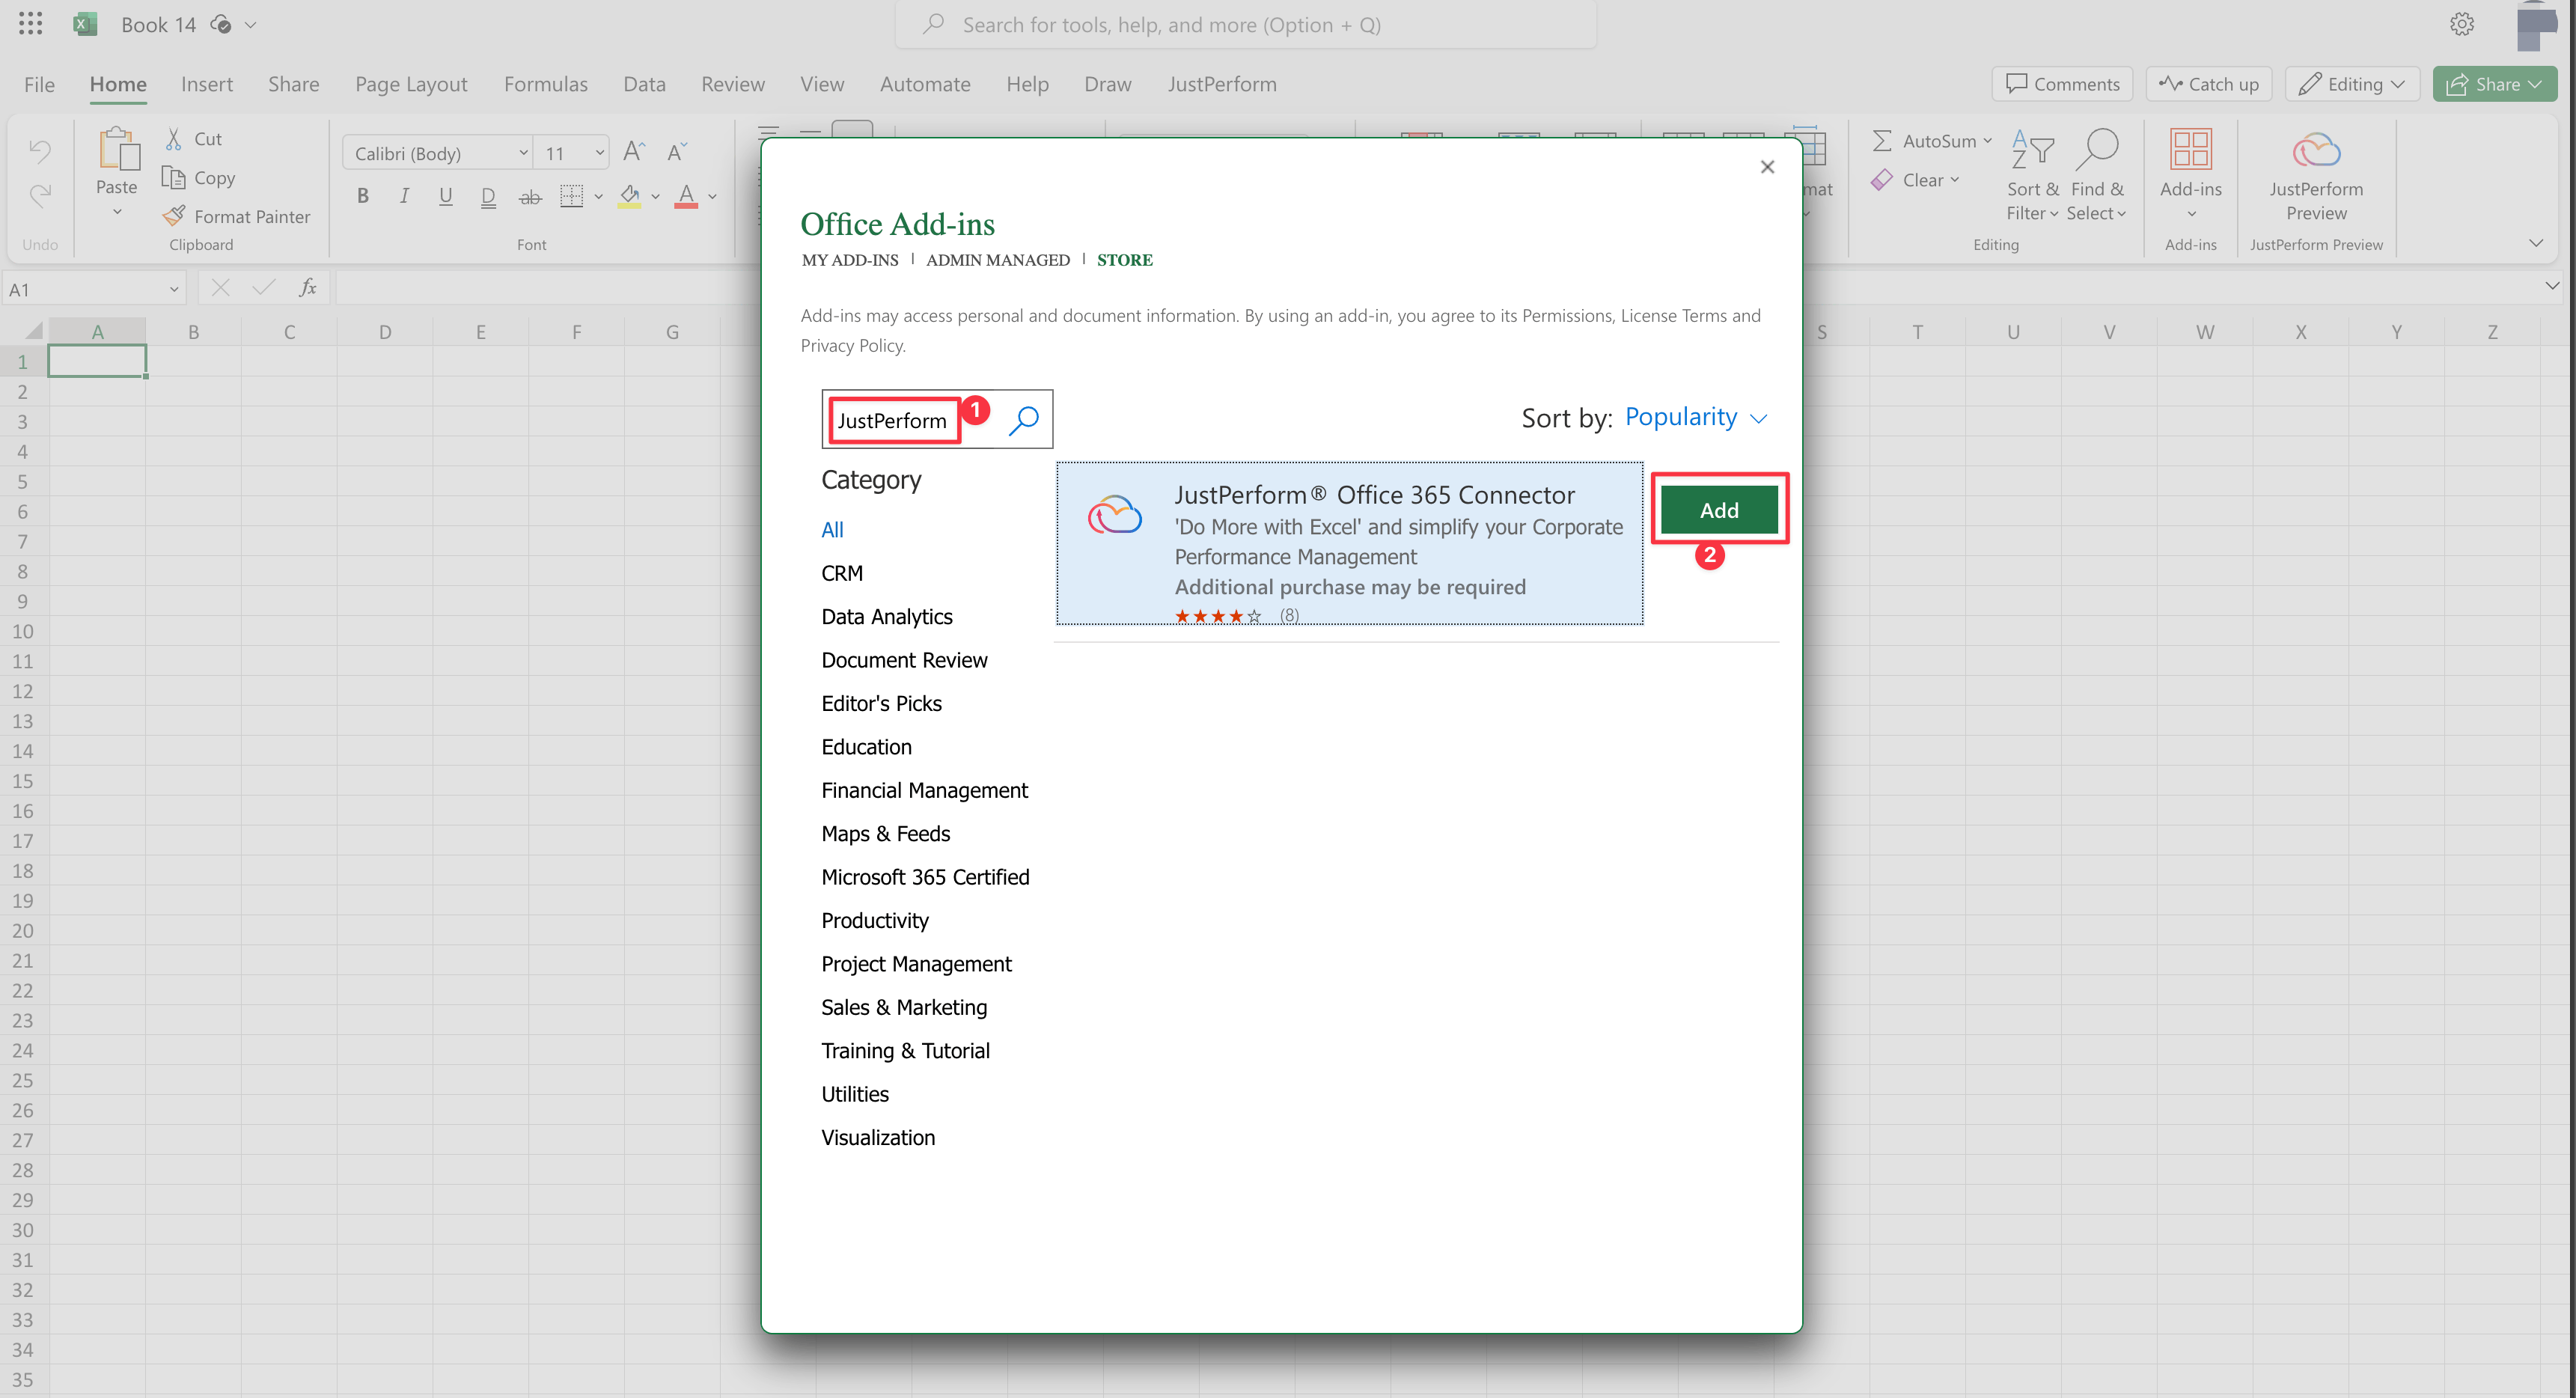Click the JustPerform search input field
The height and width of the screenshot is (1398, 2576).
pos(891,420)
